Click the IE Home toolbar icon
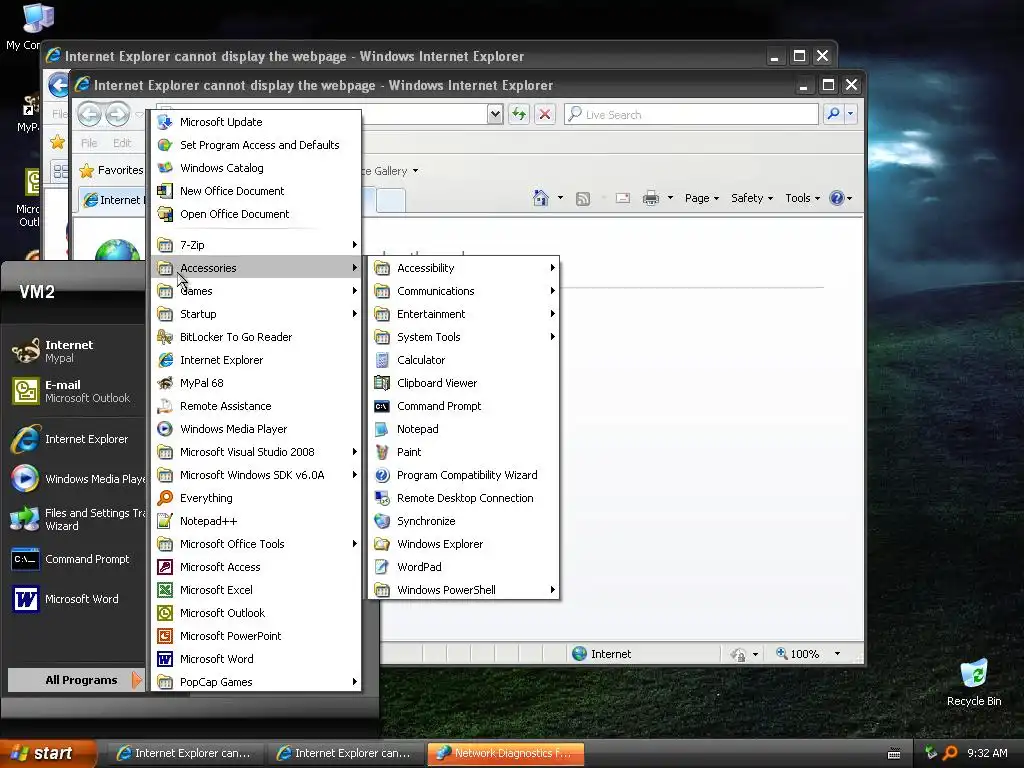 point(541,198)
